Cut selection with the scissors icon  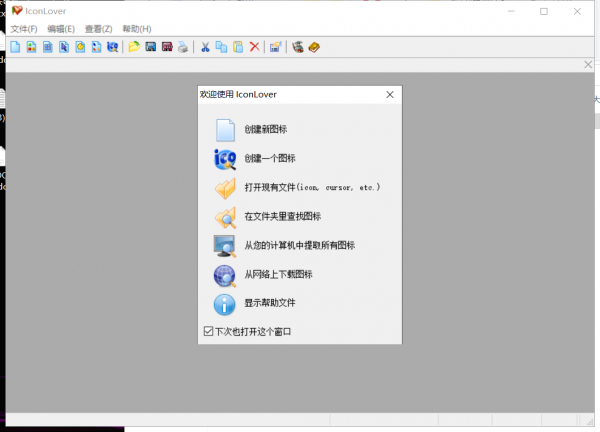pyautogui.click(x=205, y=47)
